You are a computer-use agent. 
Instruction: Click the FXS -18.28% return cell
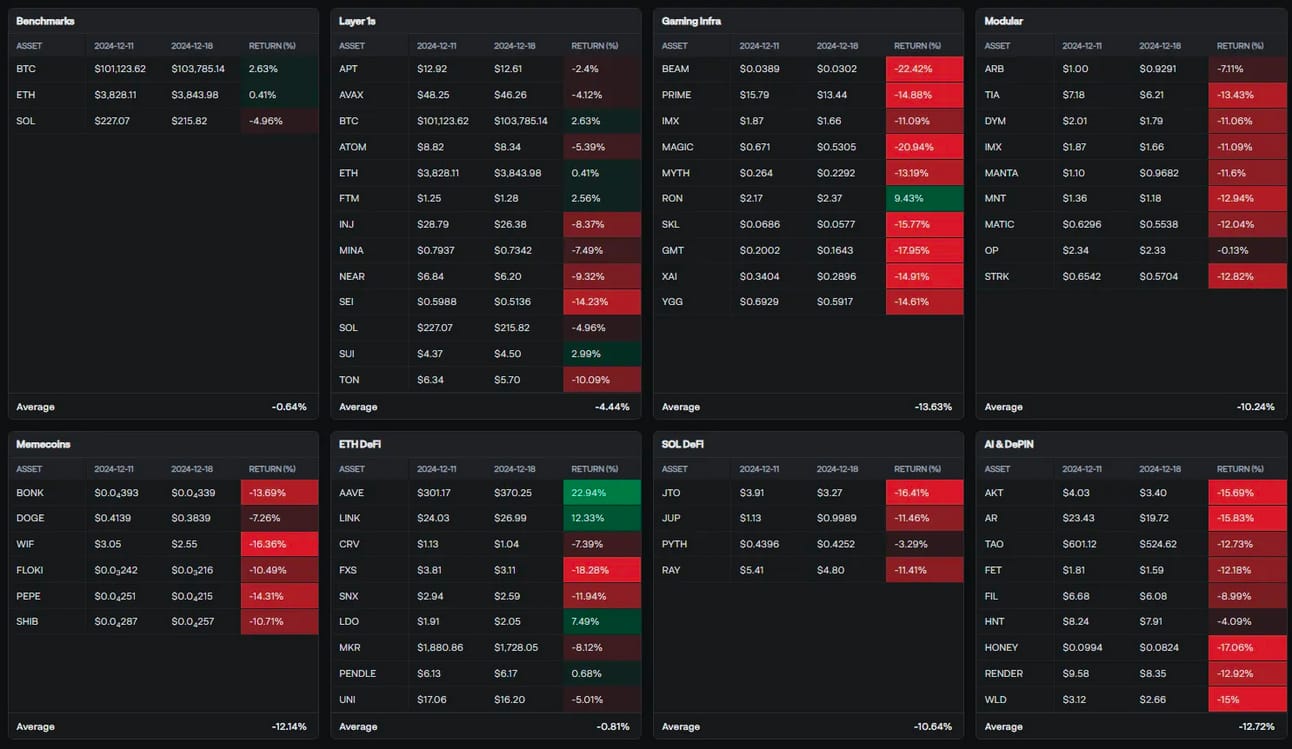click(602, 570)
